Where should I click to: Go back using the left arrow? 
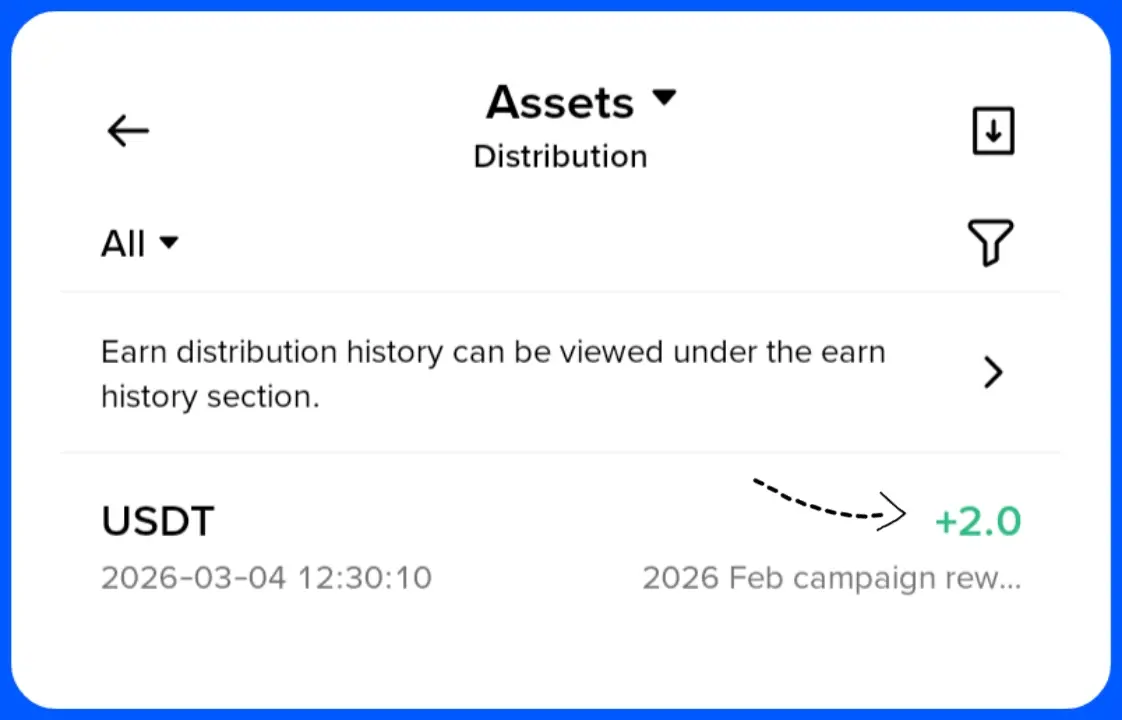point(128,131)
